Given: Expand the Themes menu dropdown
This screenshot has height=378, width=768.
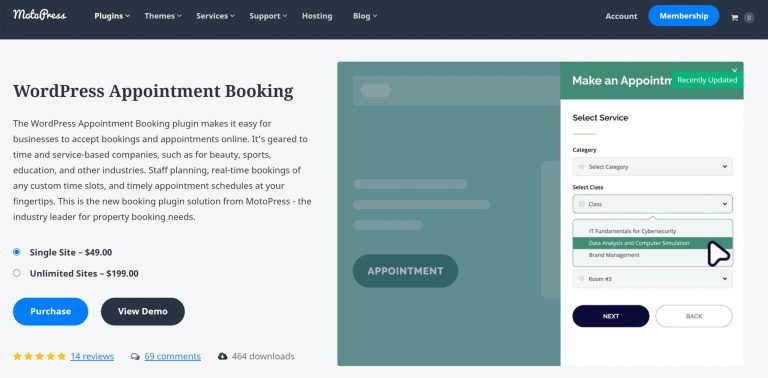Looking at the screenshot, I should [x=163, y=16].
